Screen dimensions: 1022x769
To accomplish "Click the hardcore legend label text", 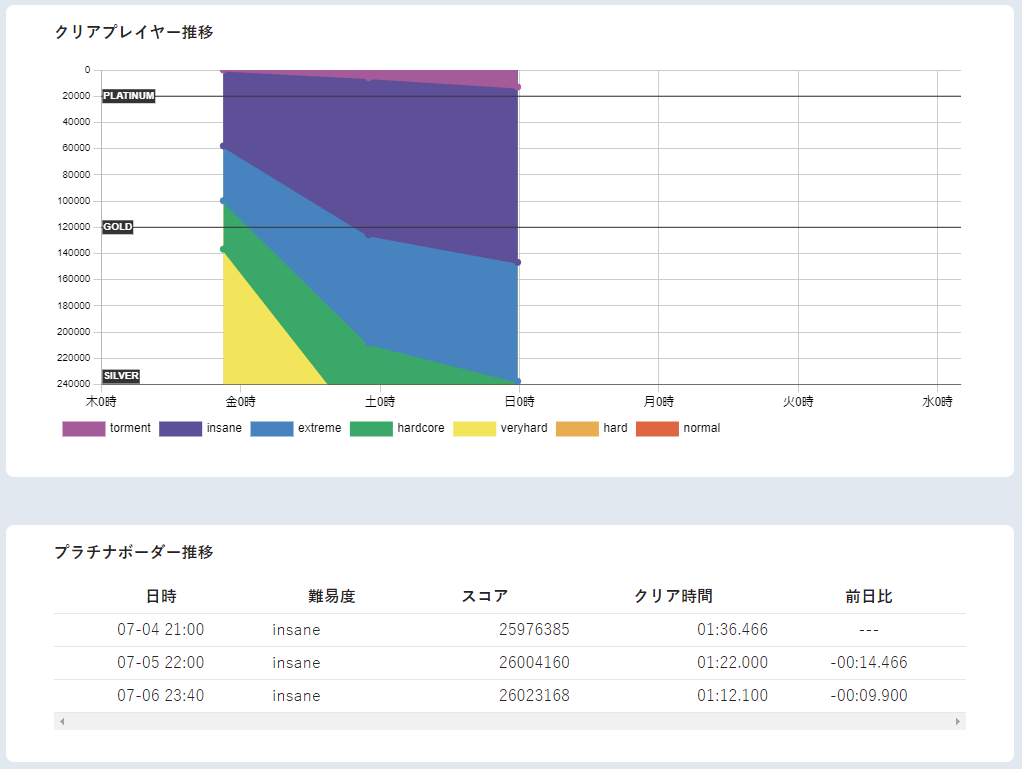I will [x=420, y=428].
